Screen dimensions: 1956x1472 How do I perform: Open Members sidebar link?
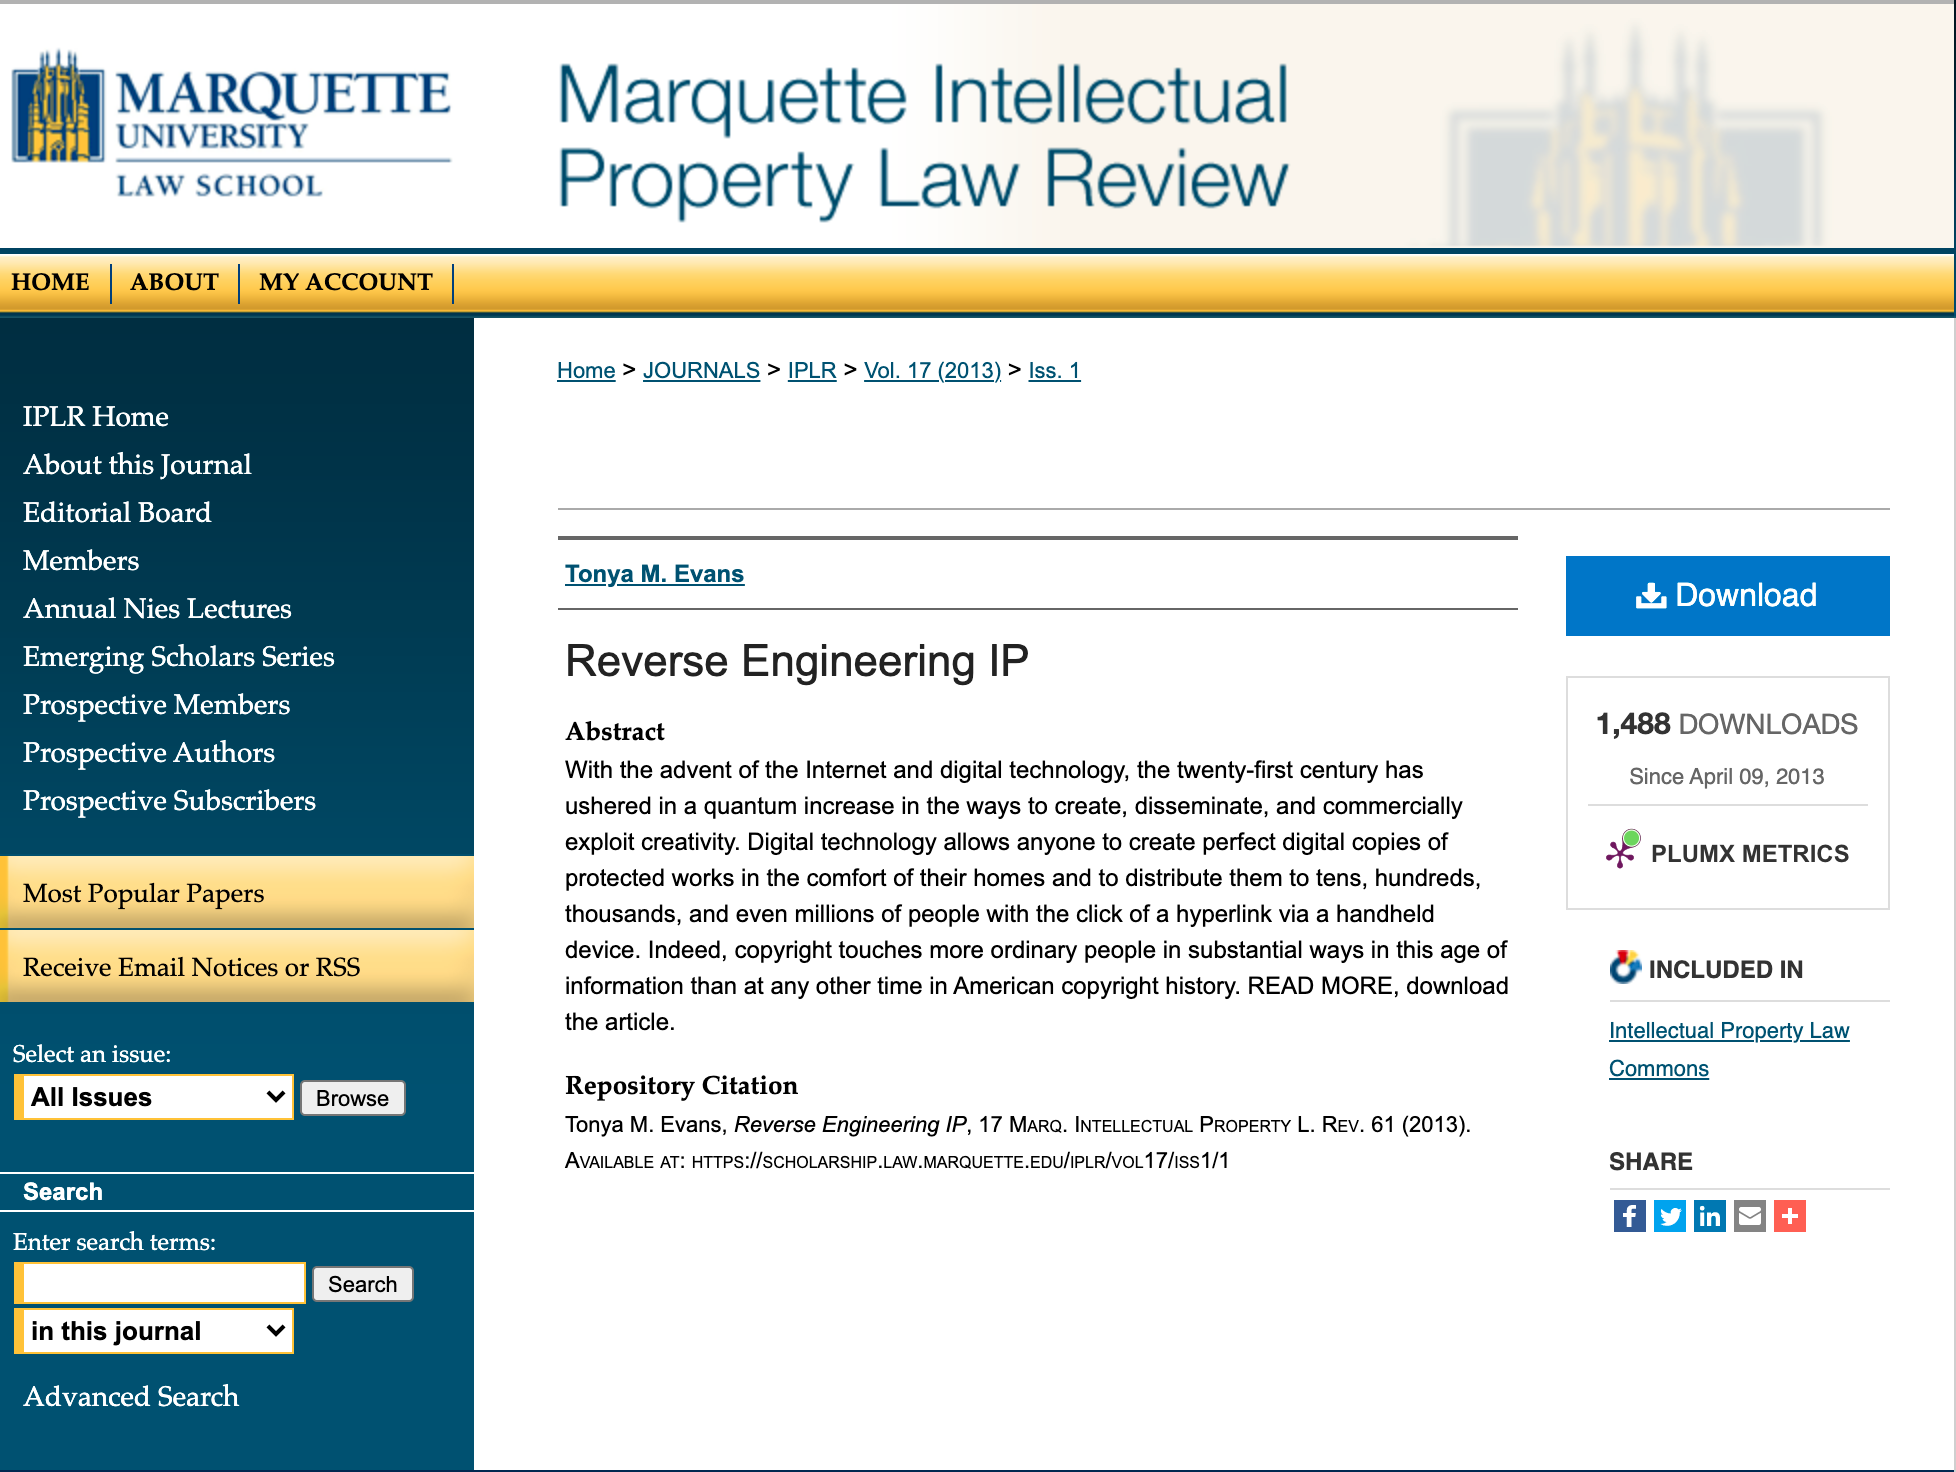[81, 560]
